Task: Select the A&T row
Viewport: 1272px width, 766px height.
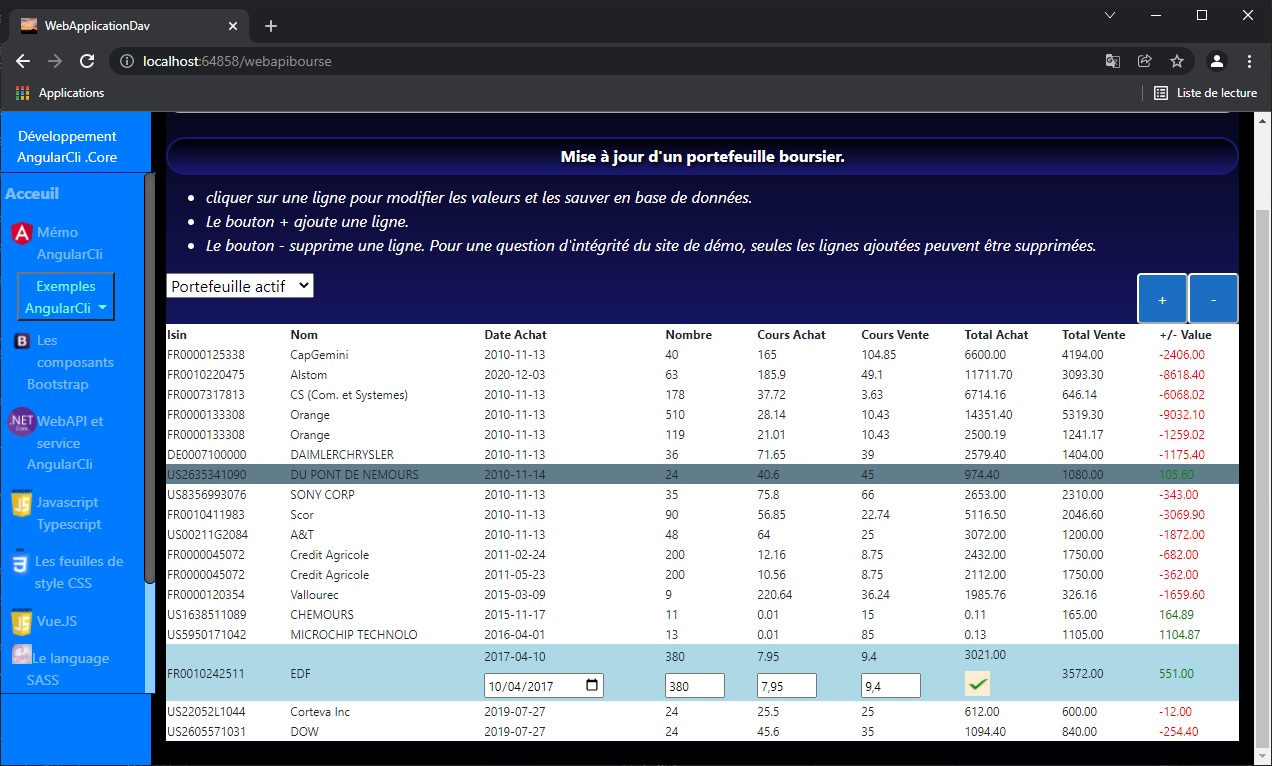Action: click(702, 535)
